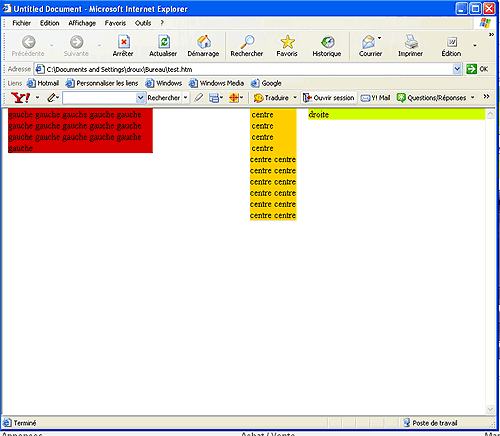The image size is (500, 436).
Task: Click the Yahoo! Y! logo icon
Action: pyautogui.click(x=21, y=98)
